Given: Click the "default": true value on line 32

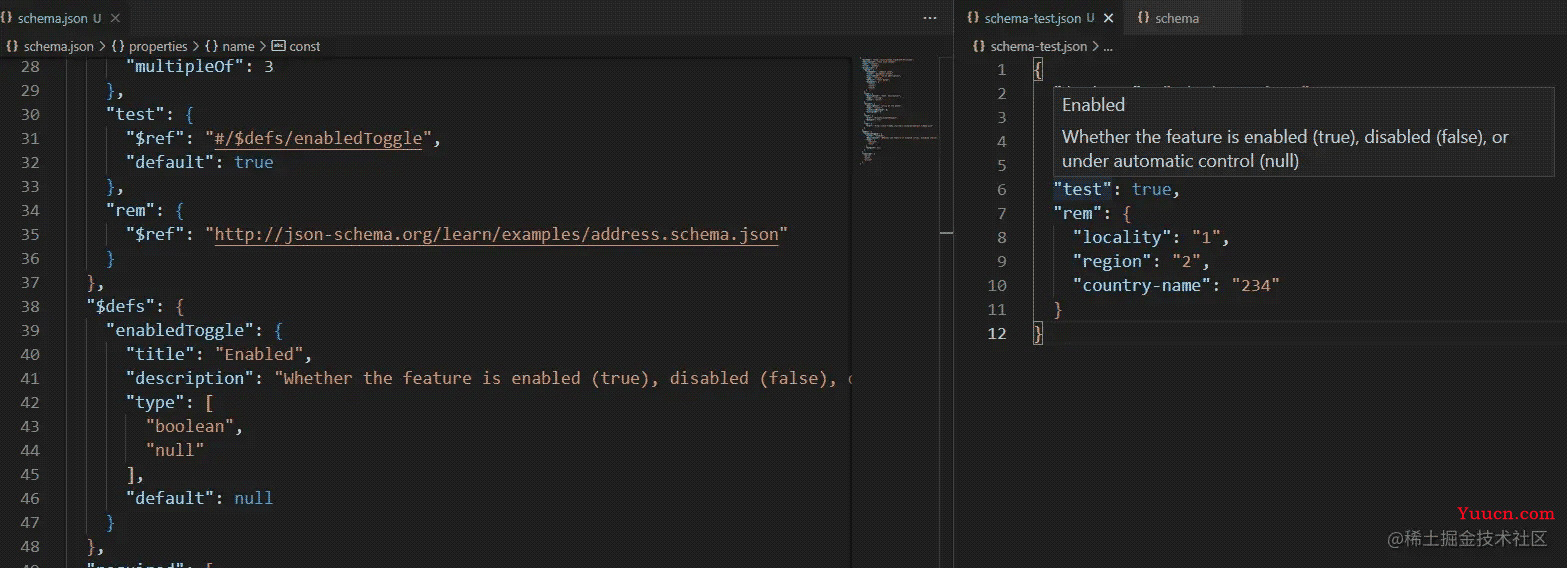Looking at the screenshot, I should [x=254, y=162].
